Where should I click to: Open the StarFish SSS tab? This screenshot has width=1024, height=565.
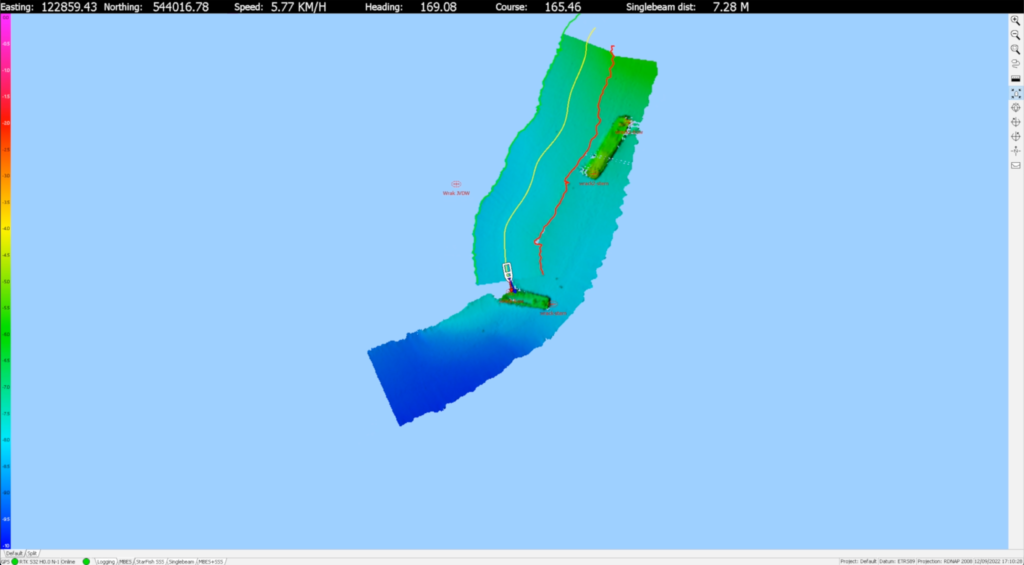point(148,561)
